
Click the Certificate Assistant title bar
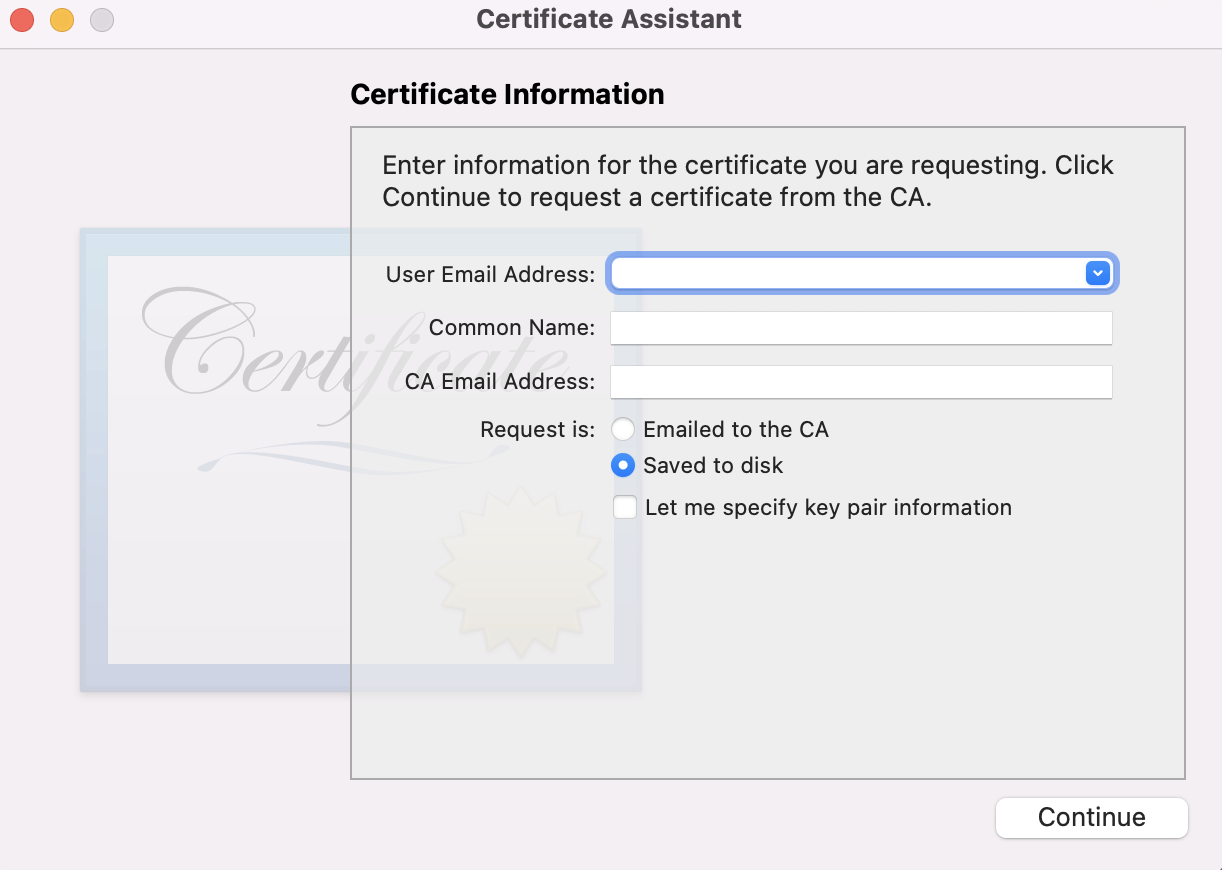tap(609, 18)
